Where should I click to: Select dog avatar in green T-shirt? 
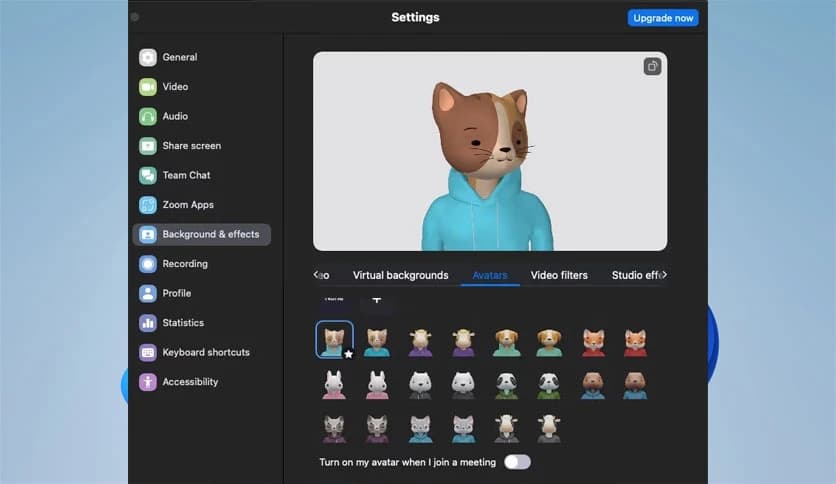549,342
